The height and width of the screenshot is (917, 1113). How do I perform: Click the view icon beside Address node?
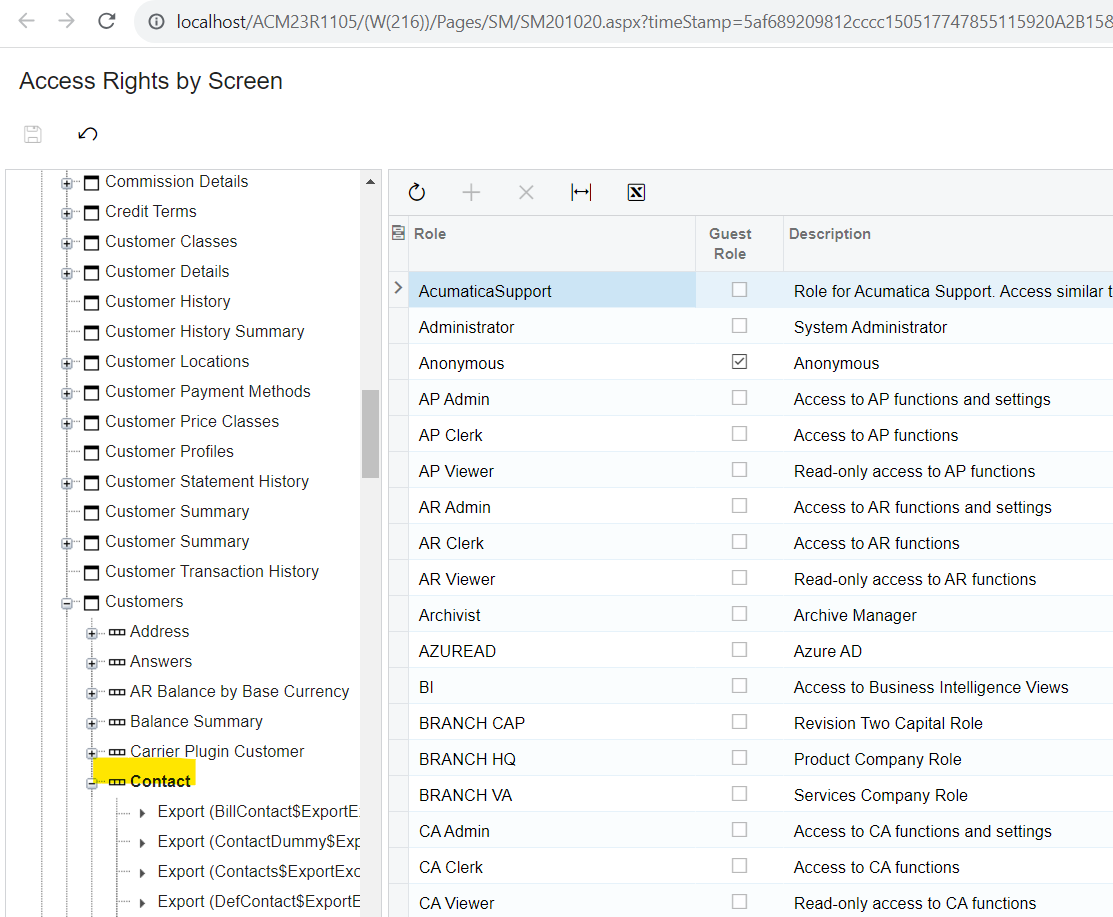(117, 632)
